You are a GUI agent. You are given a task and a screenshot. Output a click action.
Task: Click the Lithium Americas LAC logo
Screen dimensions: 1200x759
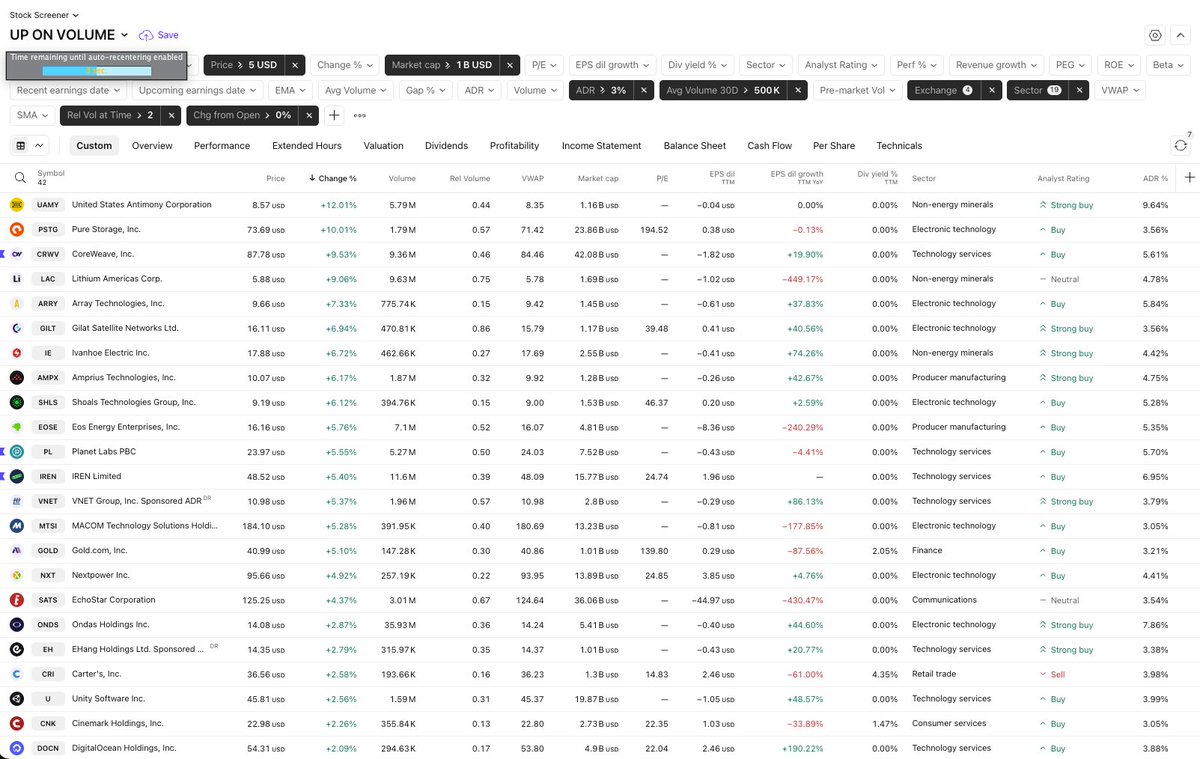coord(17,279)
